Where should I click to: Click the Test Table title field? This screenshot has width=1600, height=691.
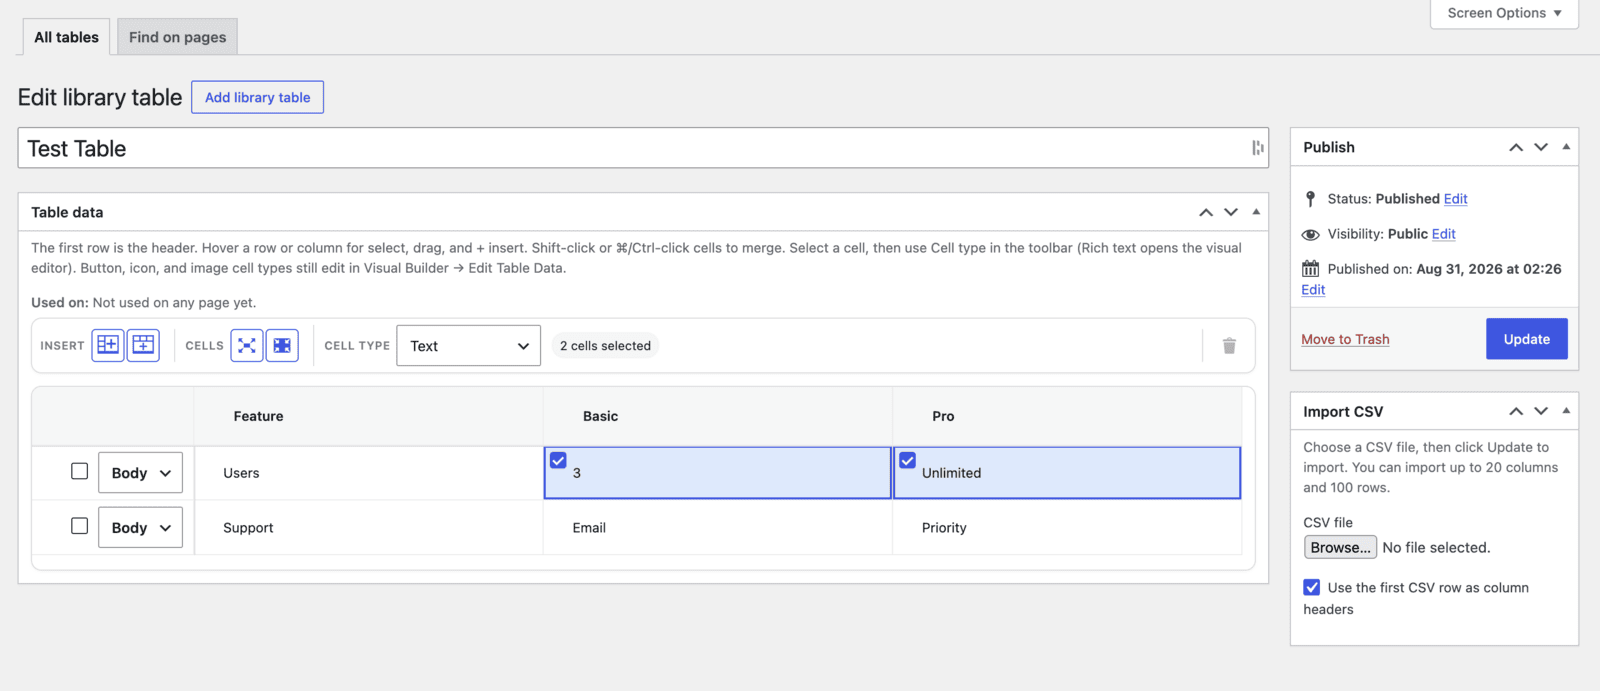[643, 148]
